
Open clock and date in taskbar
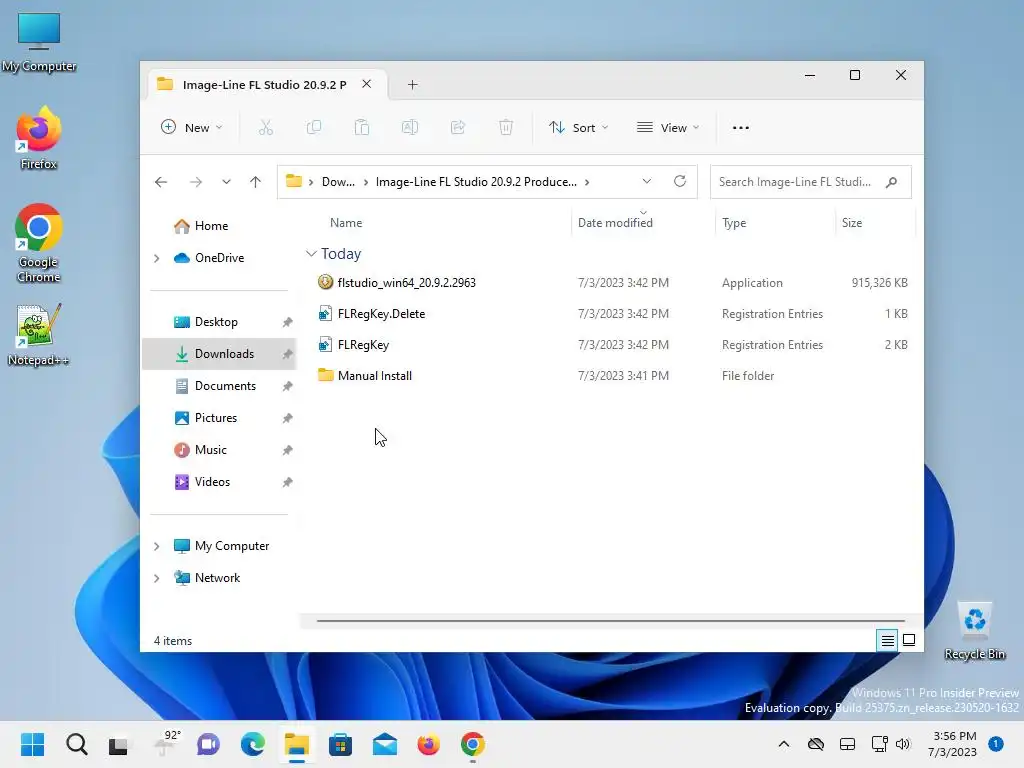[954, 744]
